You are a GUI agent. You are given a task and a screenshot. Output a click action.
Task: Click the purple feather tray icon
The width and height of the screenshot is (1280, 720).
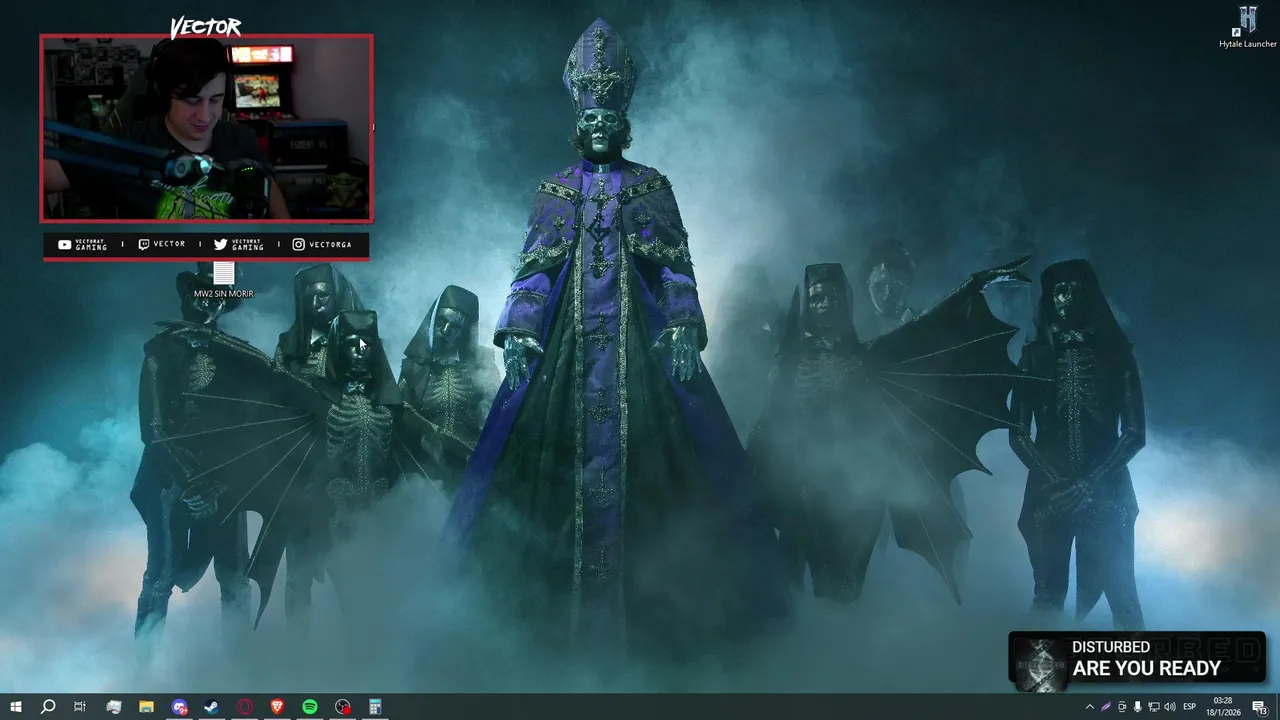(x=1106, y=707)
